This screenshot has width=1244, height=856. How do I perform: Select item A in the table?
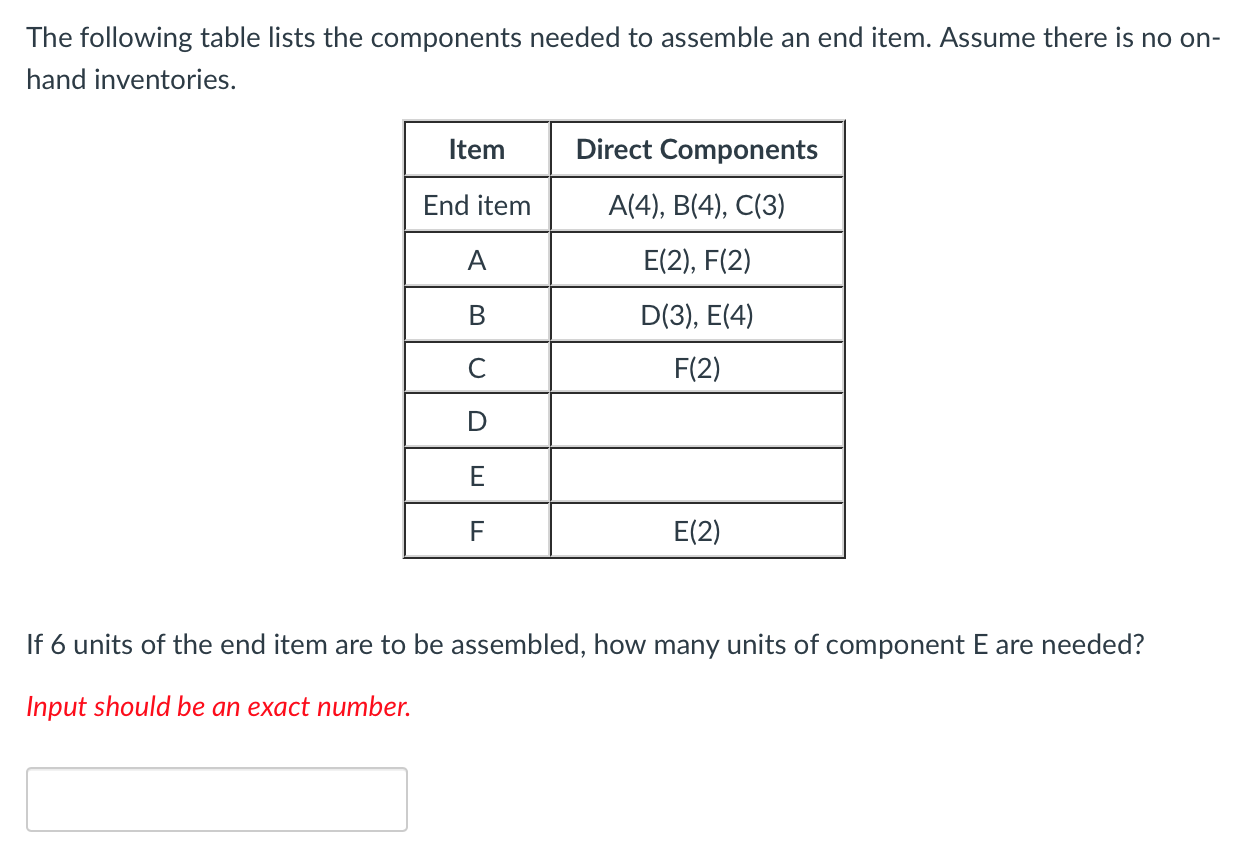tap(476, 259)
